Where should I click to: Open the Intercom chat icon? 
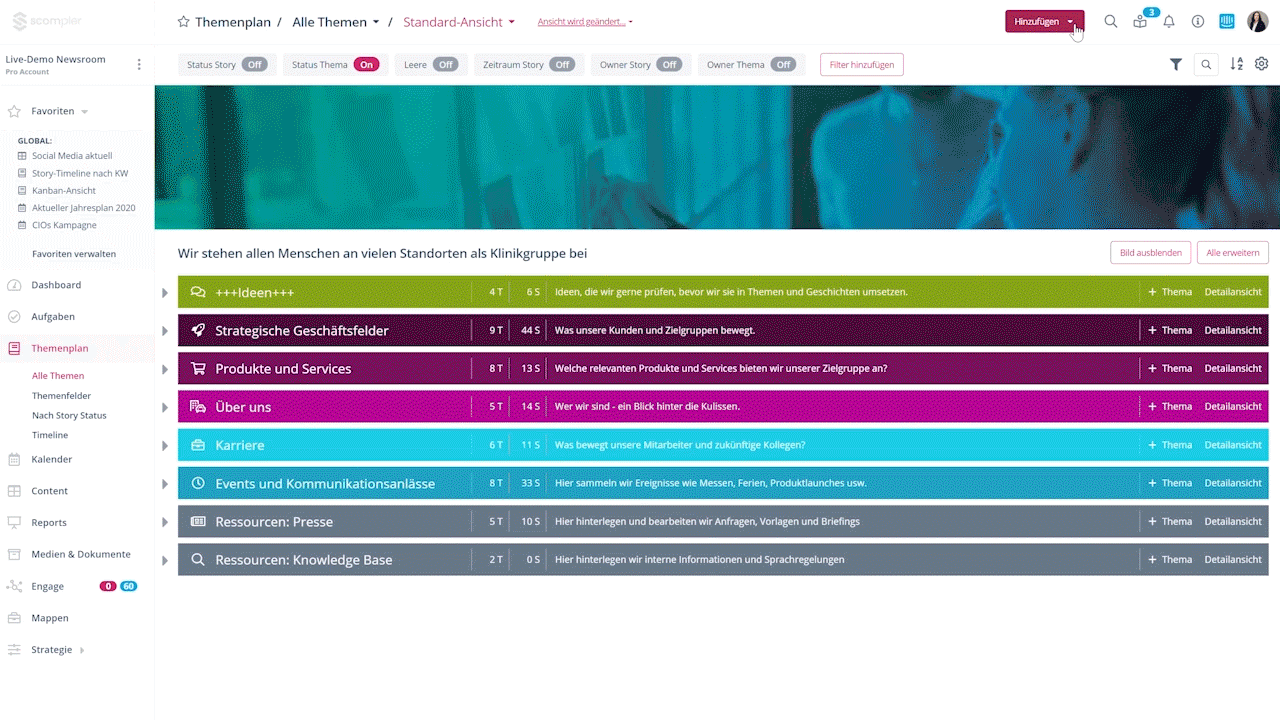pos(1227,21)
